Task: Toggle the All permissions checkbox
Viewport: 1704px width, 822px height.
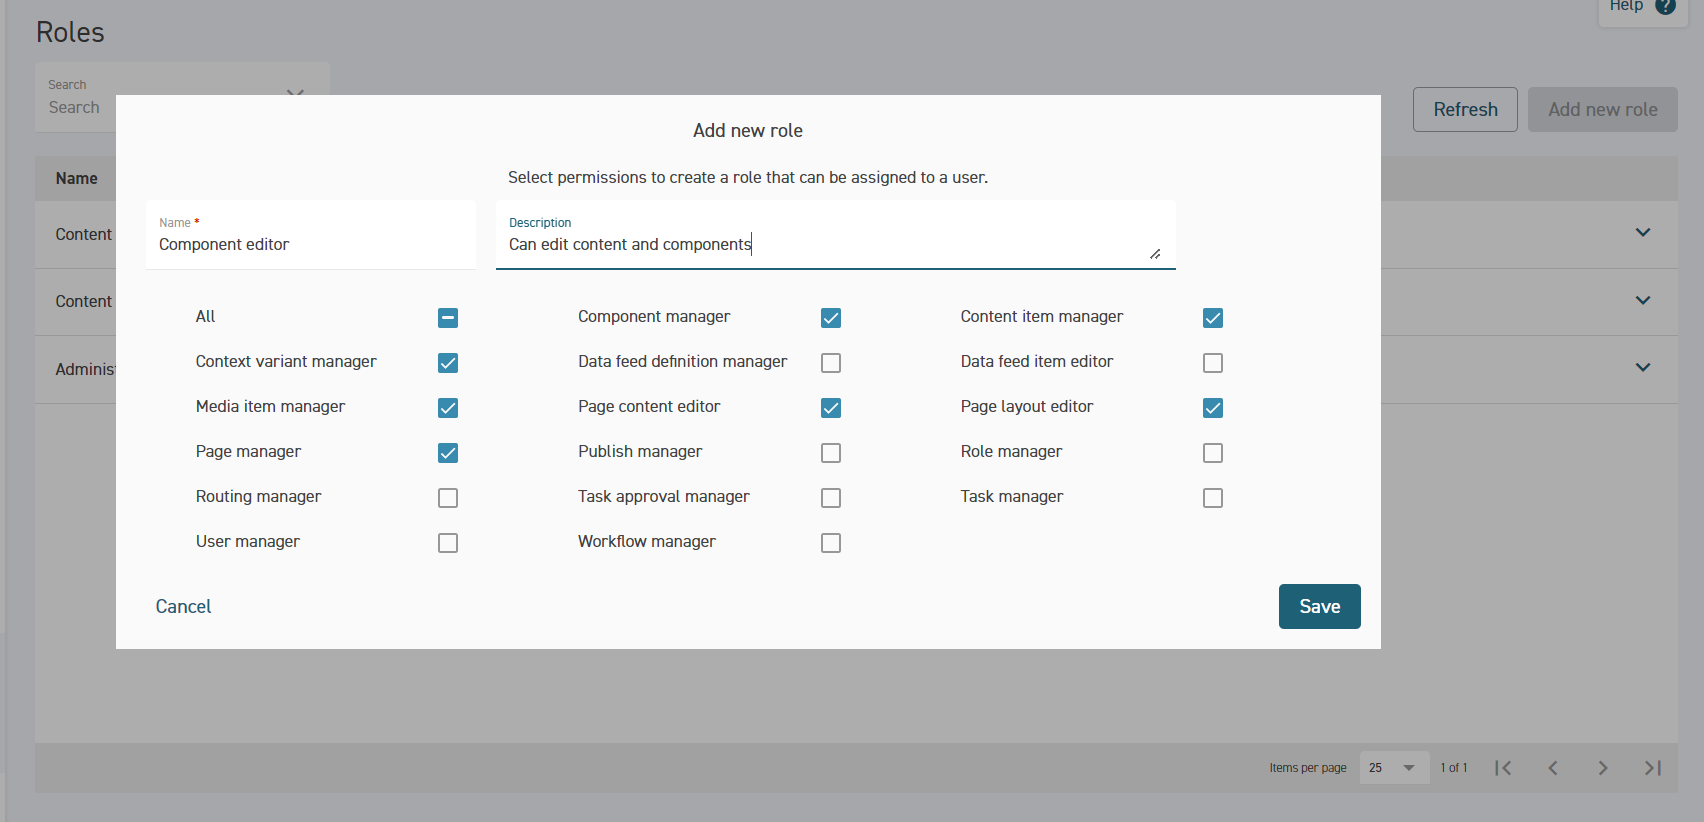Action: [448, 318]
